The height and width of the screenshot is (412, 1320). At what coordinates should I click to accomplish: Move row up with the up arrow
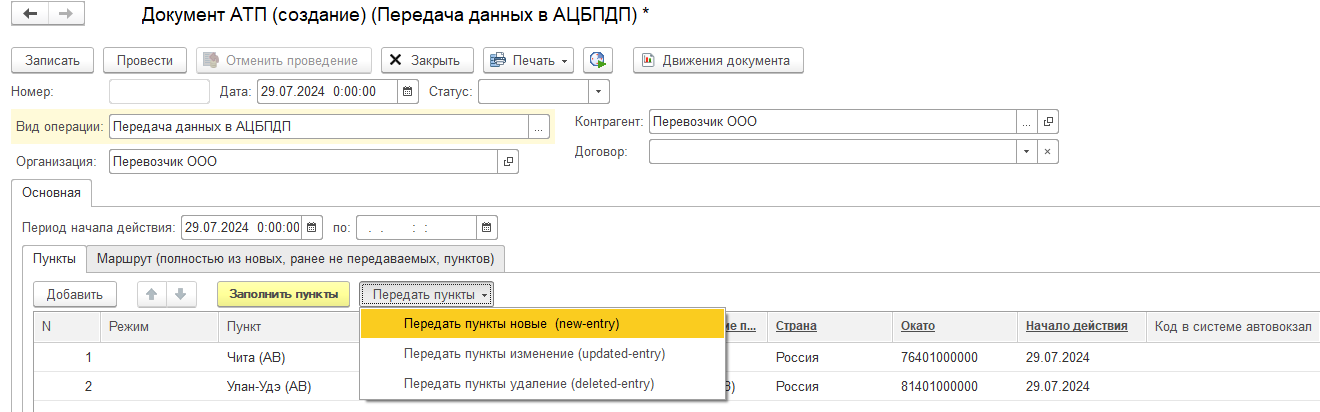[153, 294]
